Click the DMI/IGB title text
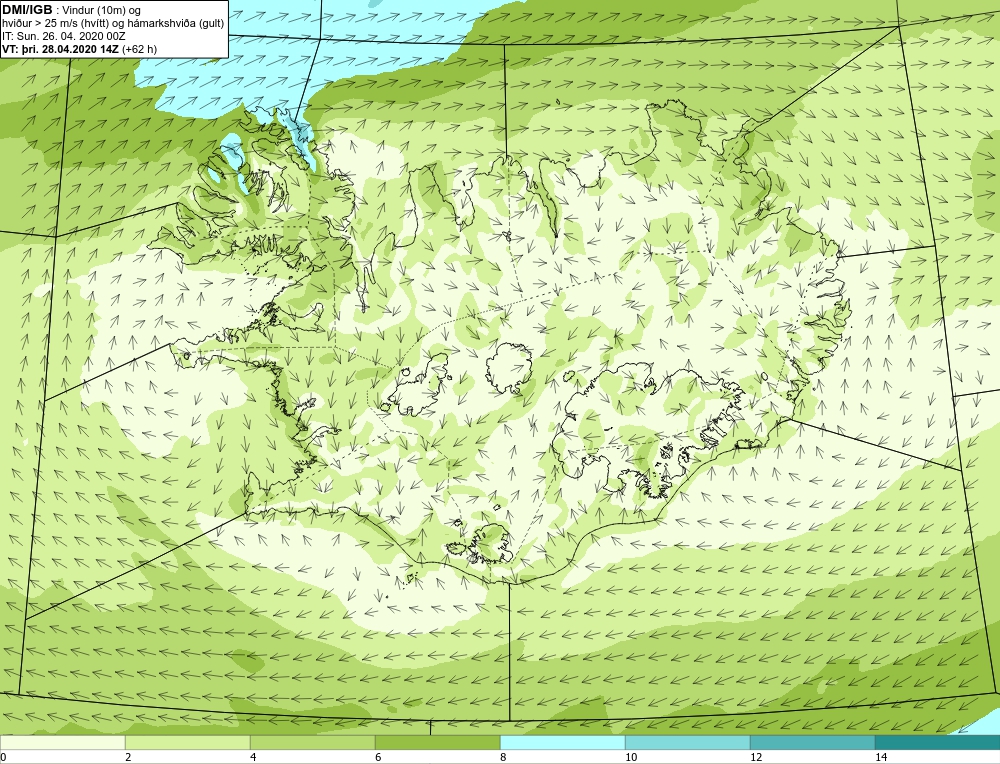 [x=27, y=10]
